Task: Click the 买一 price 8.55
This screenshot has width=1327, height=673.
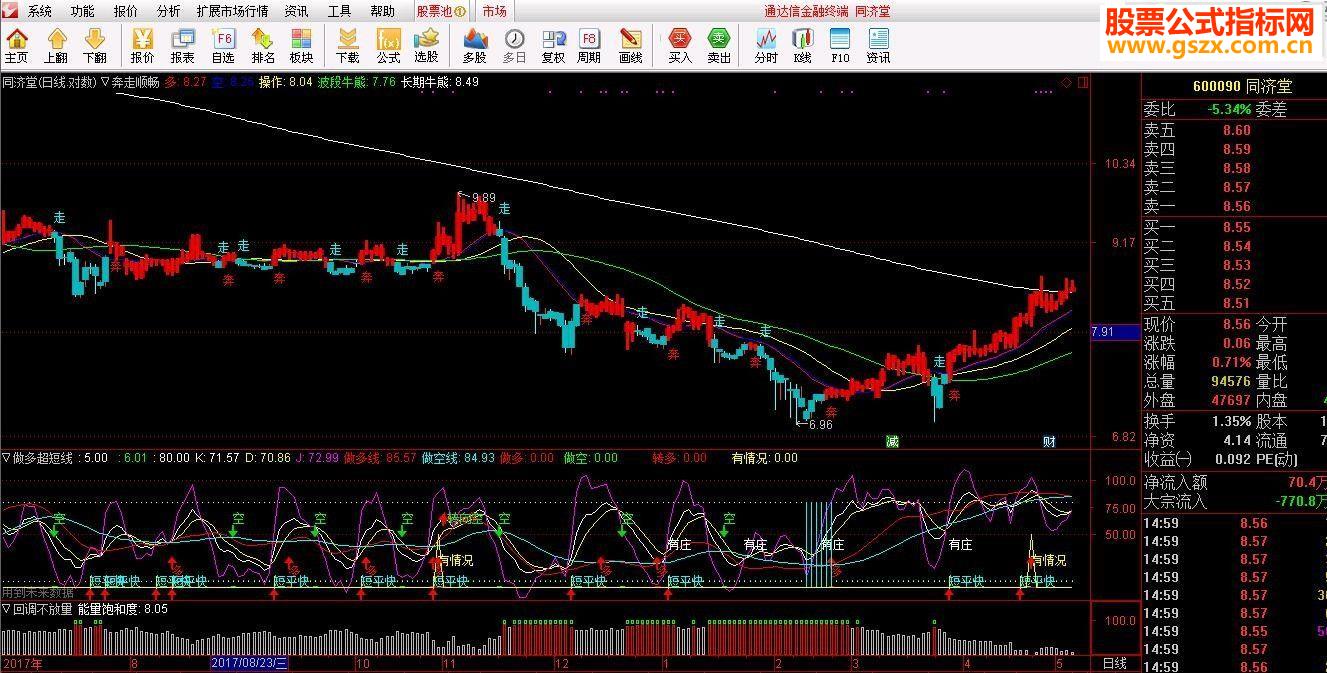Action: (x=1237, y=227)
